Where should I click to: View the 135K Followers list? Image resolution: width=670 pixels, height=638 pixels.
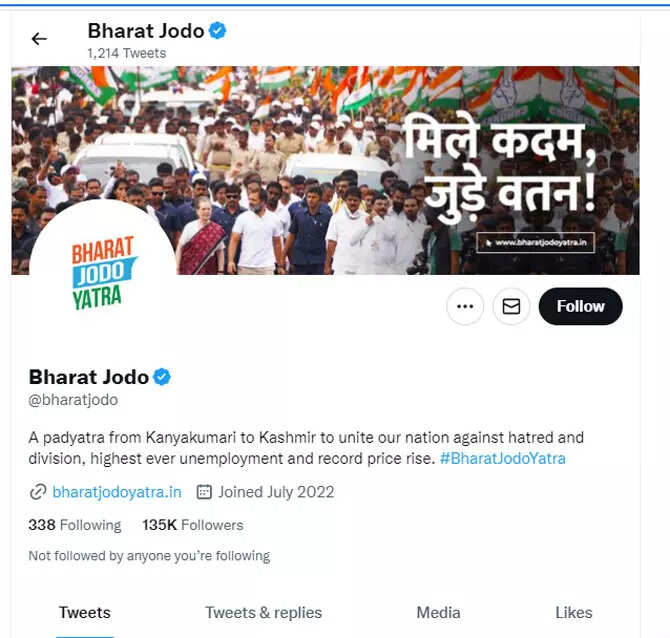tap(193, 525)
